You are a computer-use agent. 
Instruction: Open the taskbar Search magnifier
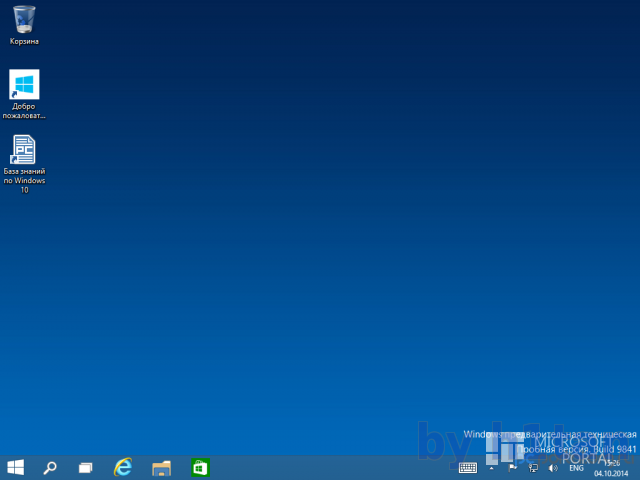coord(50,467)
